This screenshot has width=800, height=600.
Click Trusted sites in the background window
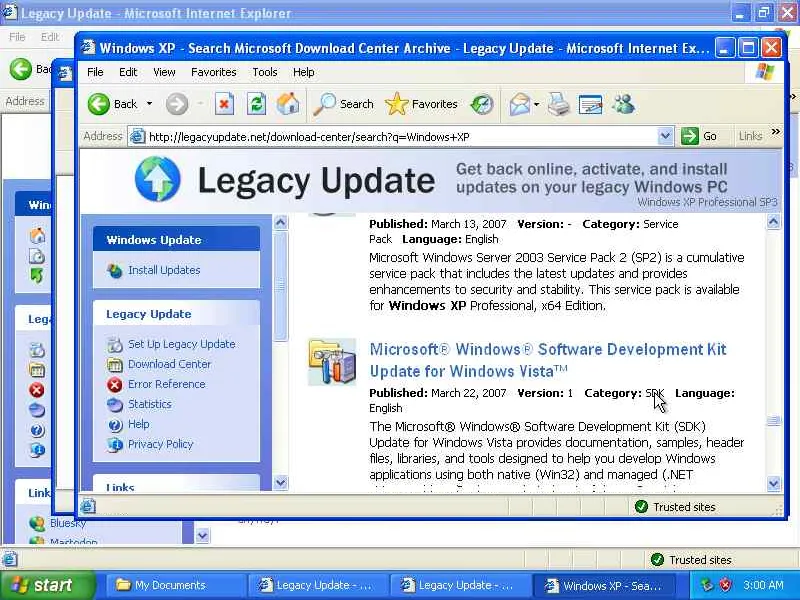[691, 560]
